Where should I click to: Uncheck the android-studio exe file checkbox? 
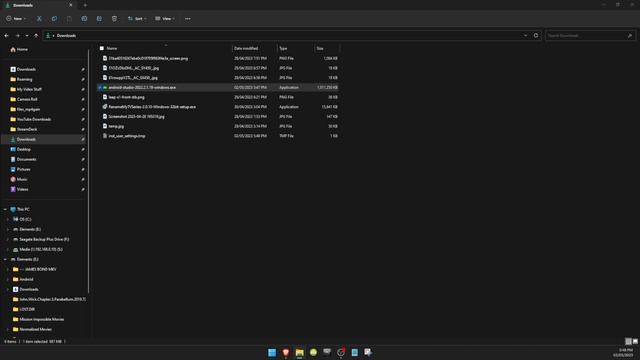100,87
